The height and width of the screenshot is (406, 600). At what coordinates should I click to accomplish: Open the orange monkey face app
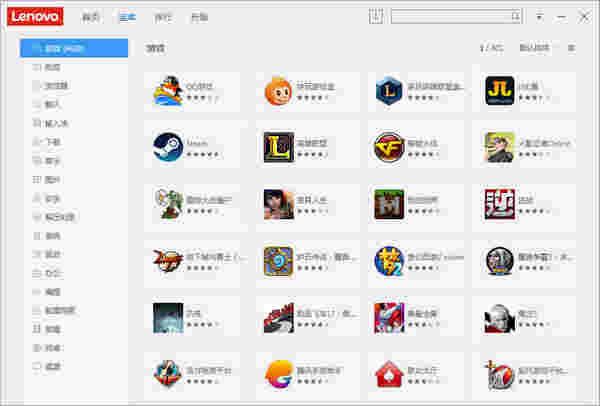(279, 91)
